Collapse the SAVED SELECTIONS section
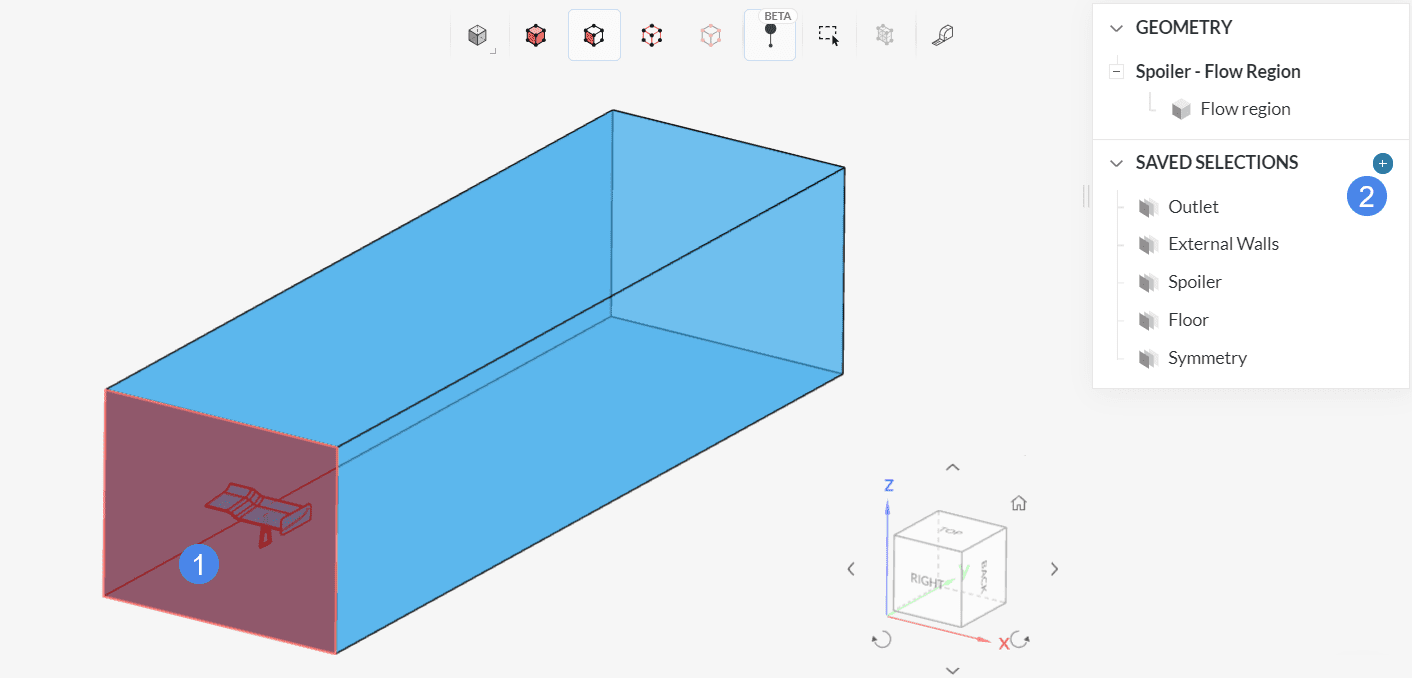1412x678 pixels. (x=1116, y=163)
